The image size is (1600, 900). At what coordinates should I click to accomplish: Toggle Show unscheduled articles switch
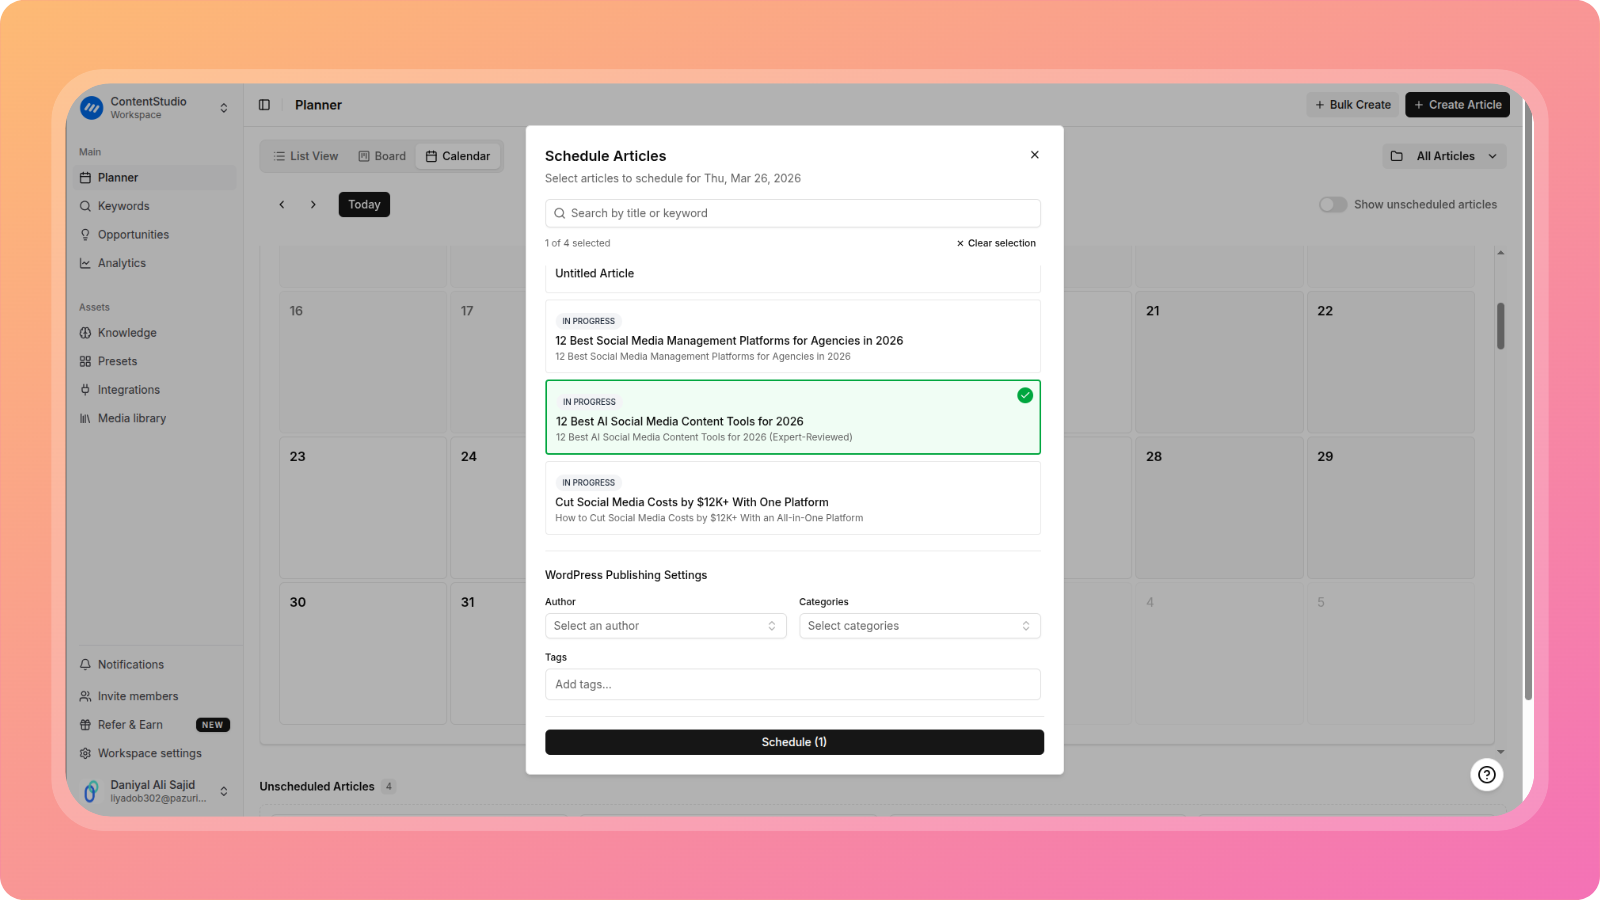[x=1332, y=205]
